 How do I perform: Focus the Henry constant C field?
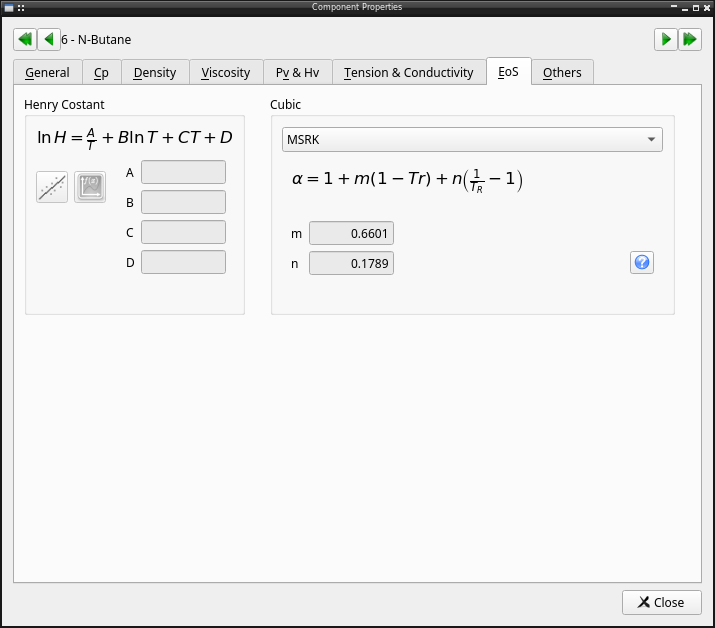coord(183,232)
